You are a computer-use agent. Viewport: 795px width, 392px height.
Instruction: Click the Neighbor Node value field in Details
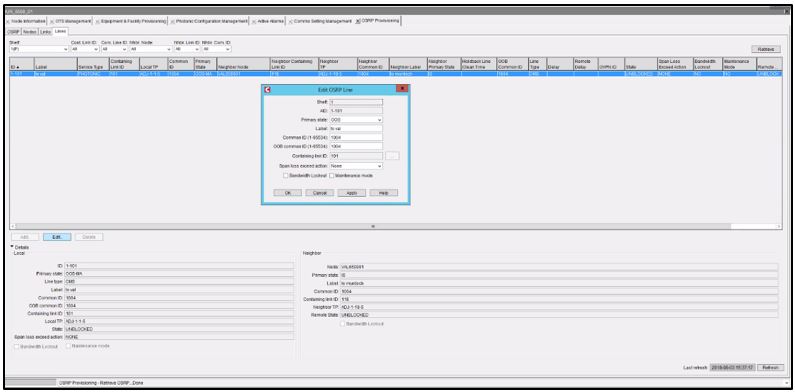coord(558,266)
